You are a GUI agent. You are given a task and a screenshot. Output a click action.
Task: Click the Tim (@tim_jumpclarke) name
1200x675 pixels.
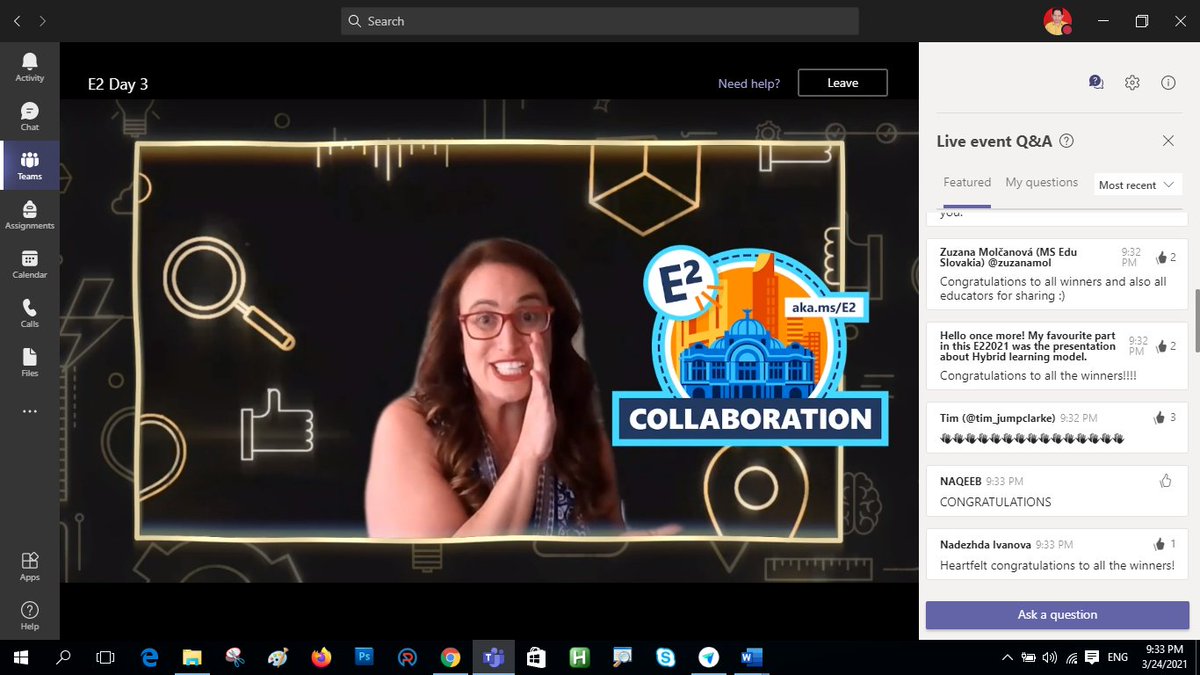tap(997, 418)
